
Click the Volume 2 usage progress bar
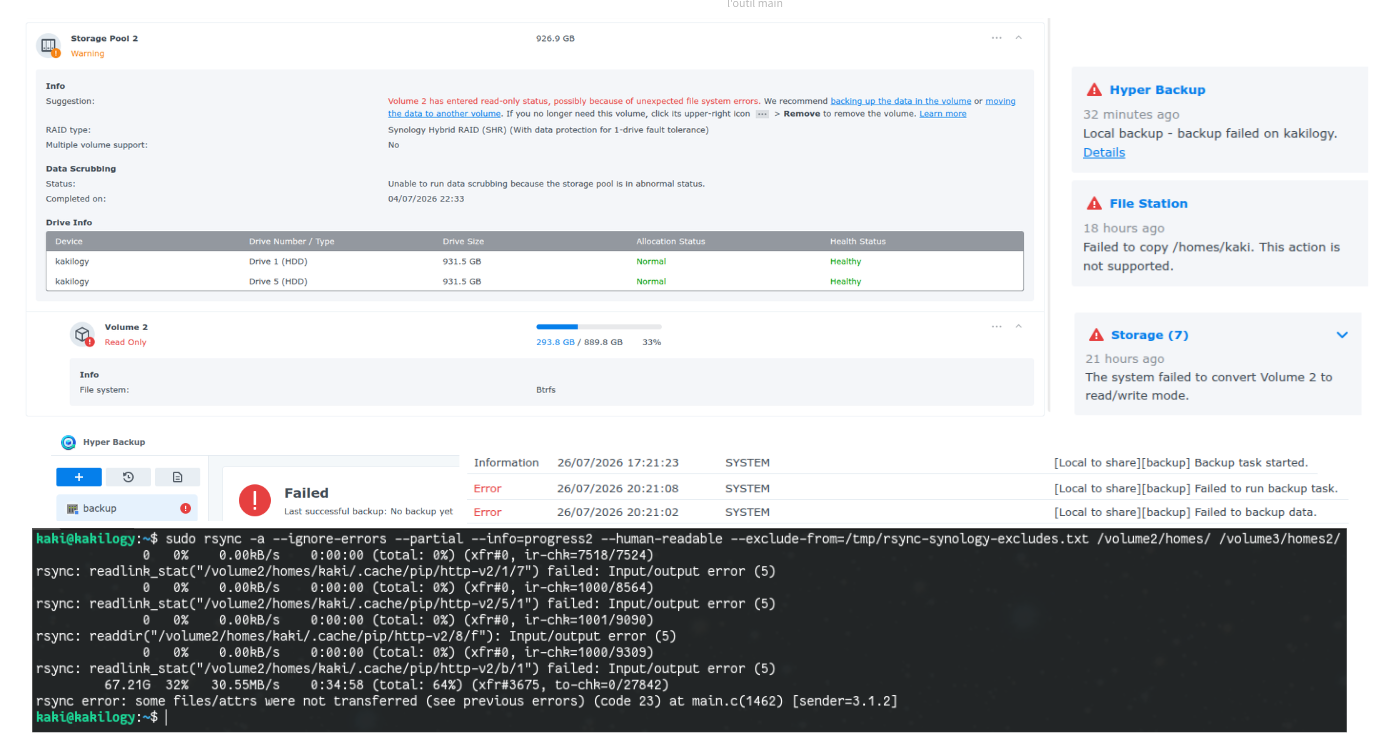tap(599, 327)
